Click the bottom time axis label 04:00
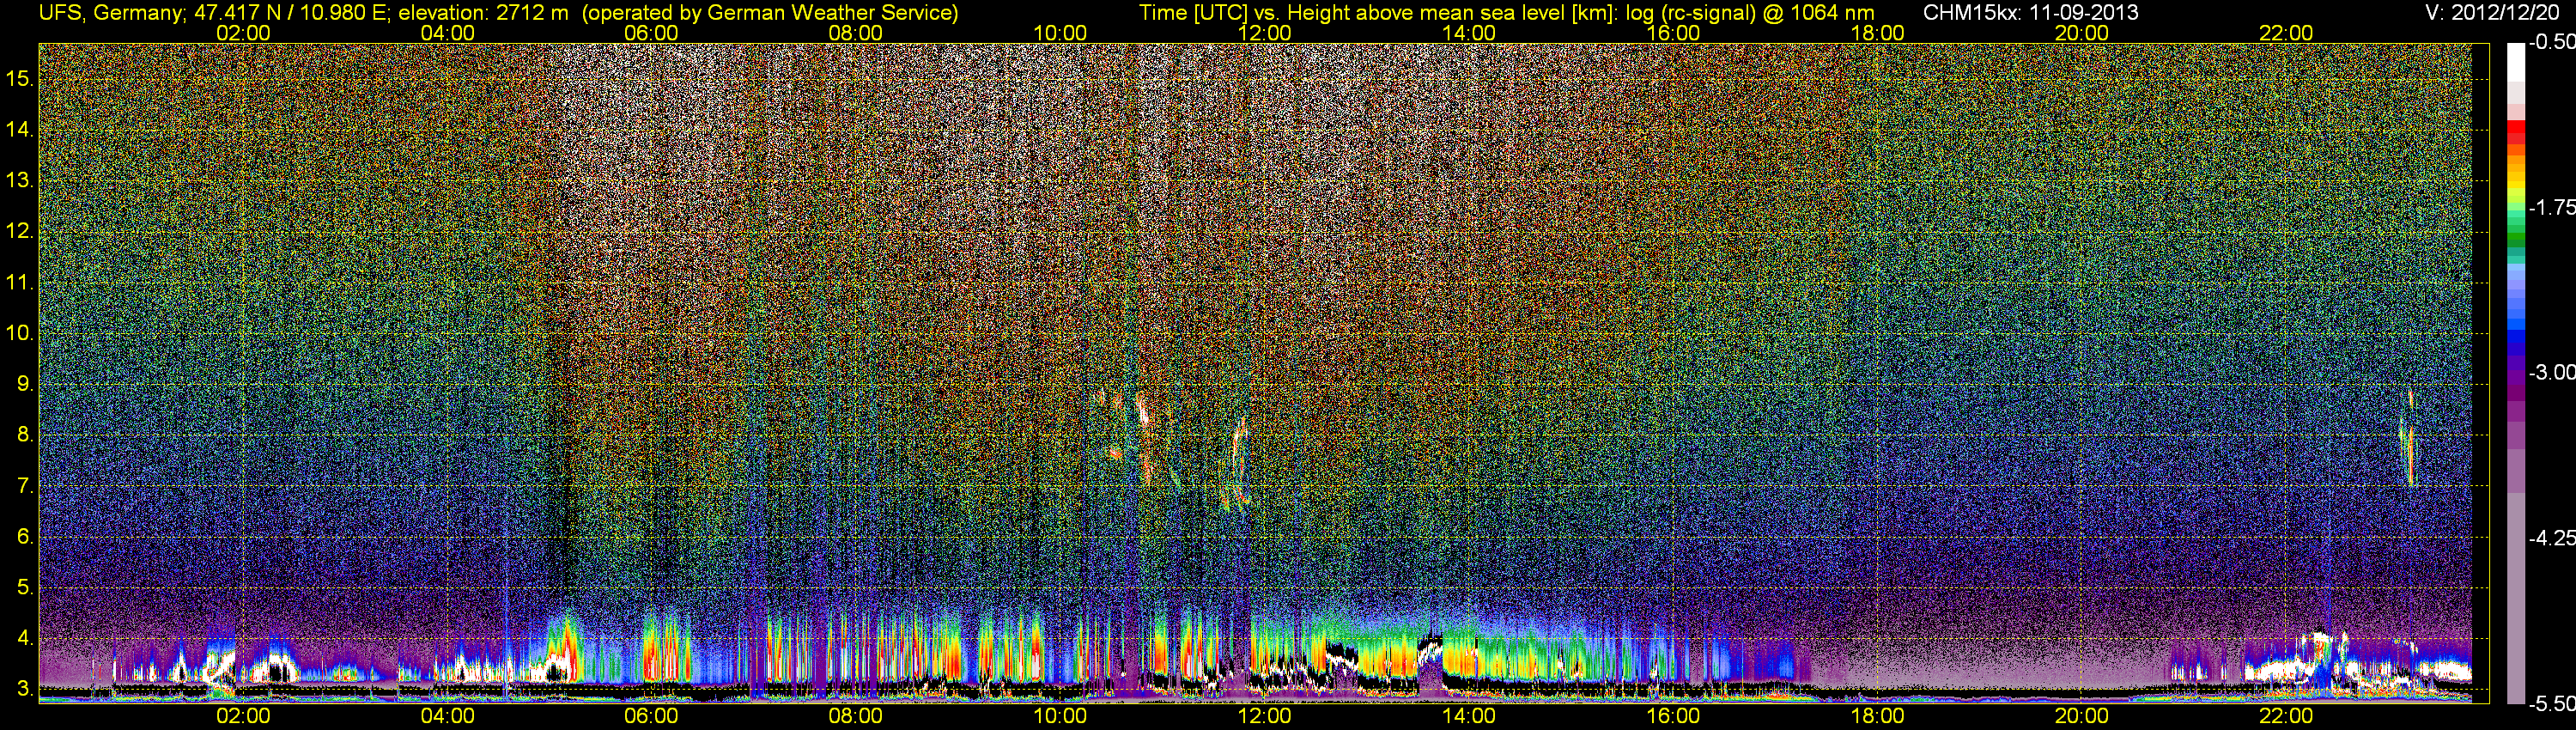2576x730 pixels. (447, 716)
